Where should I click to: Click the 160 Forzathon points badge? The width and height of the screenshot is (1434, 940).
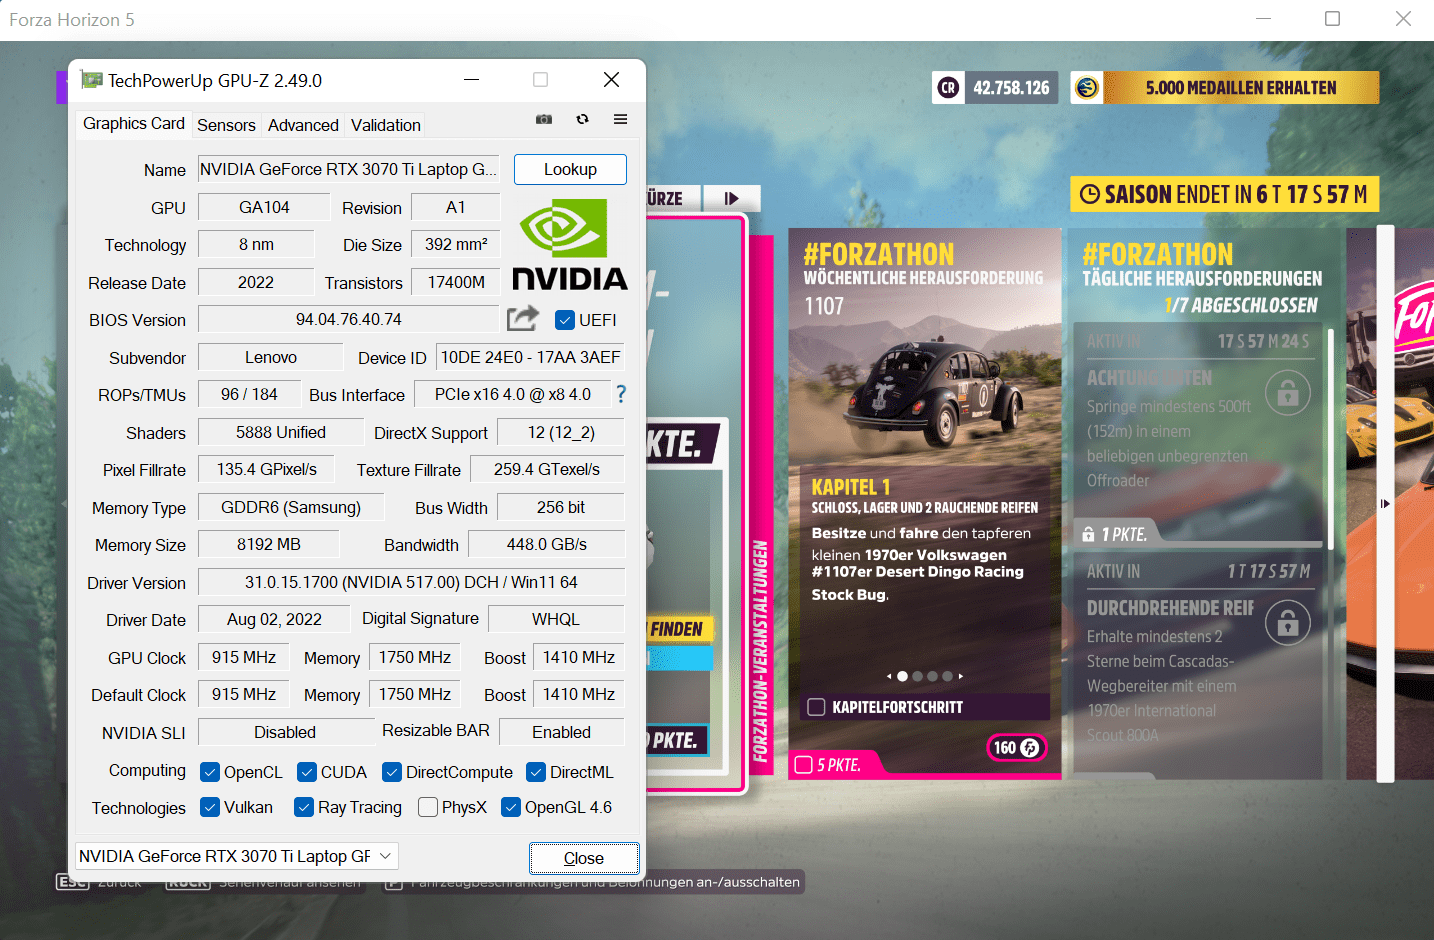click(1016, 747)
